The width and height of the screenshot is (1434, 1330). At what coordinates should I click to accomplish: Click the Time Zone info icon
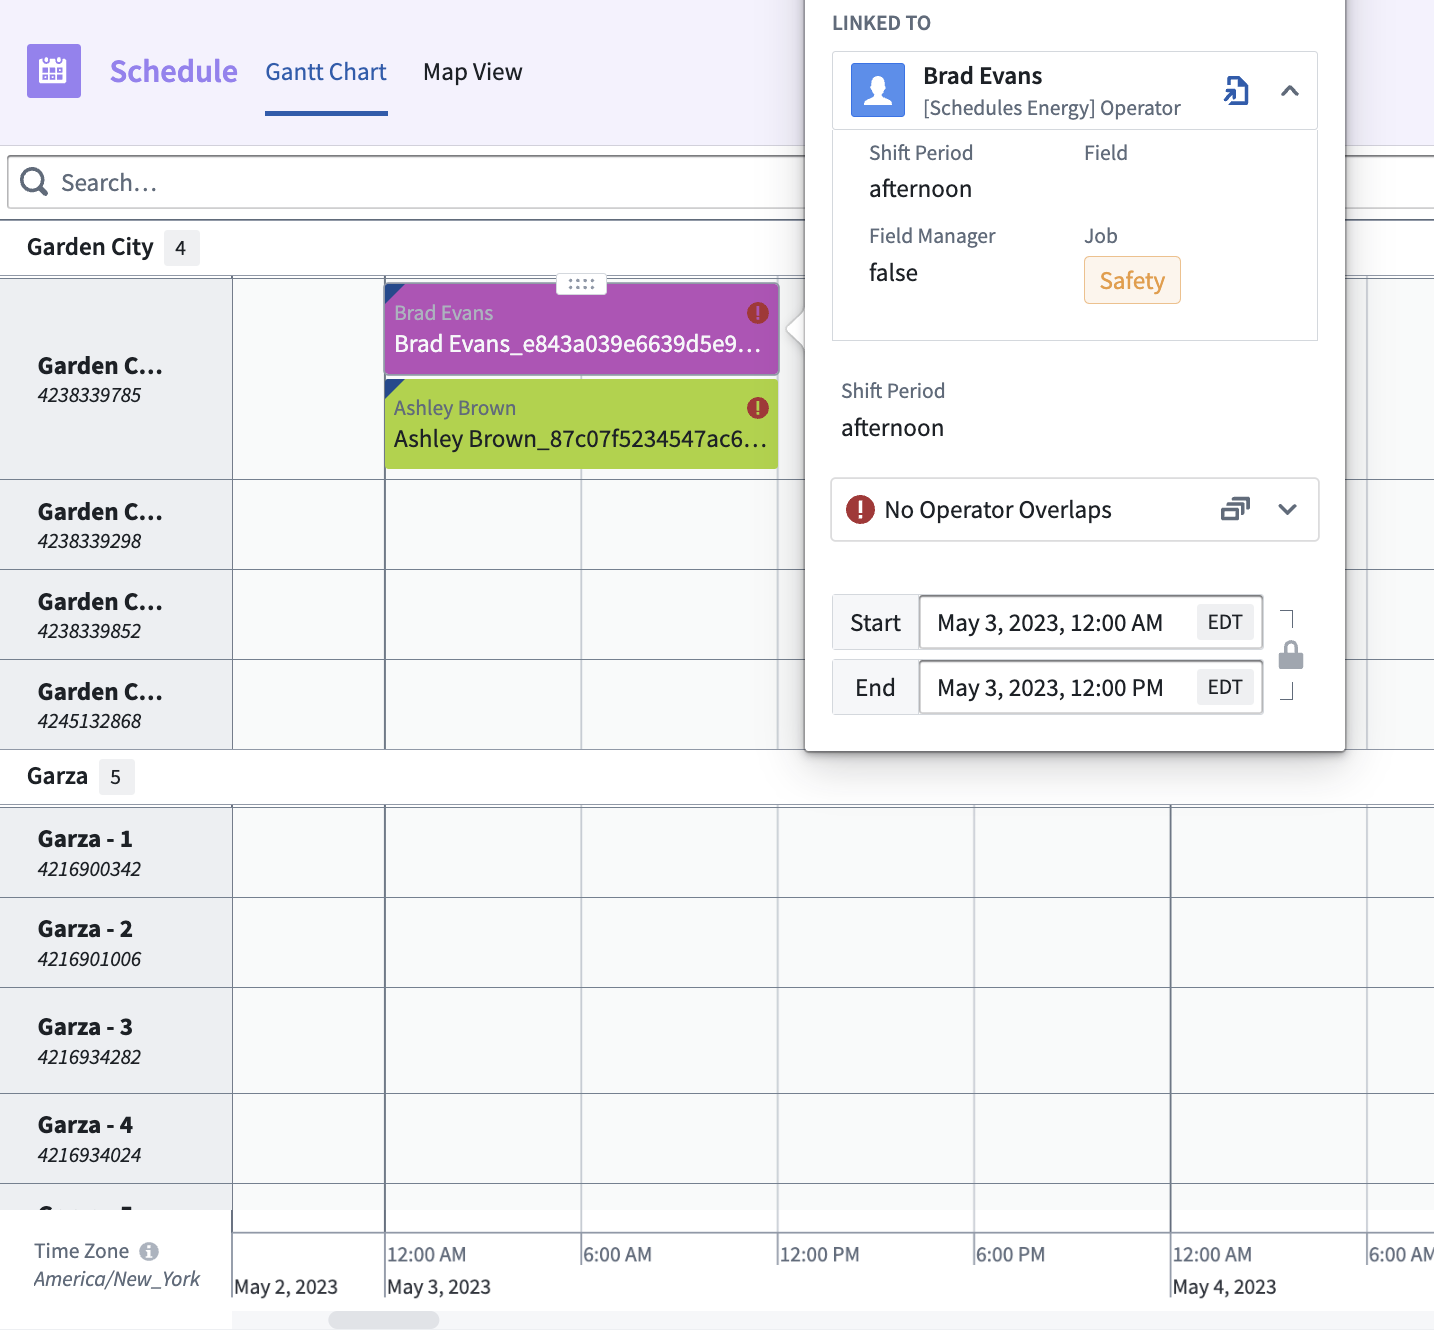pyautogui.click(x=149, y=1251)
